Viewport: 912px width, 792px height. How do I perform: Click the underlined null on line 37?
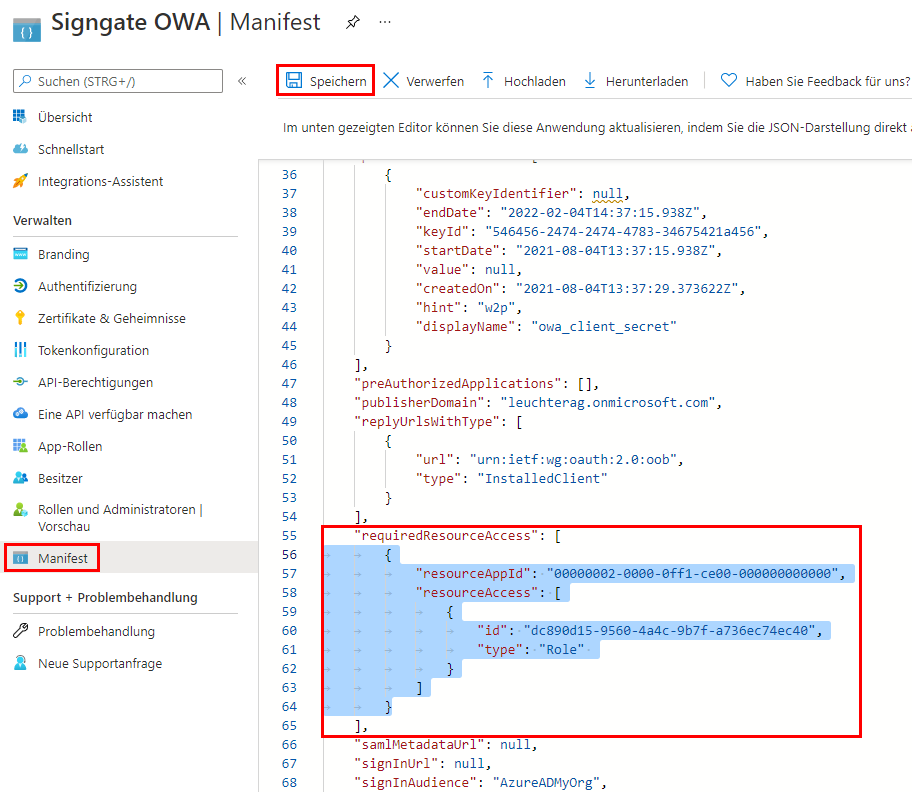coord(607,194)
